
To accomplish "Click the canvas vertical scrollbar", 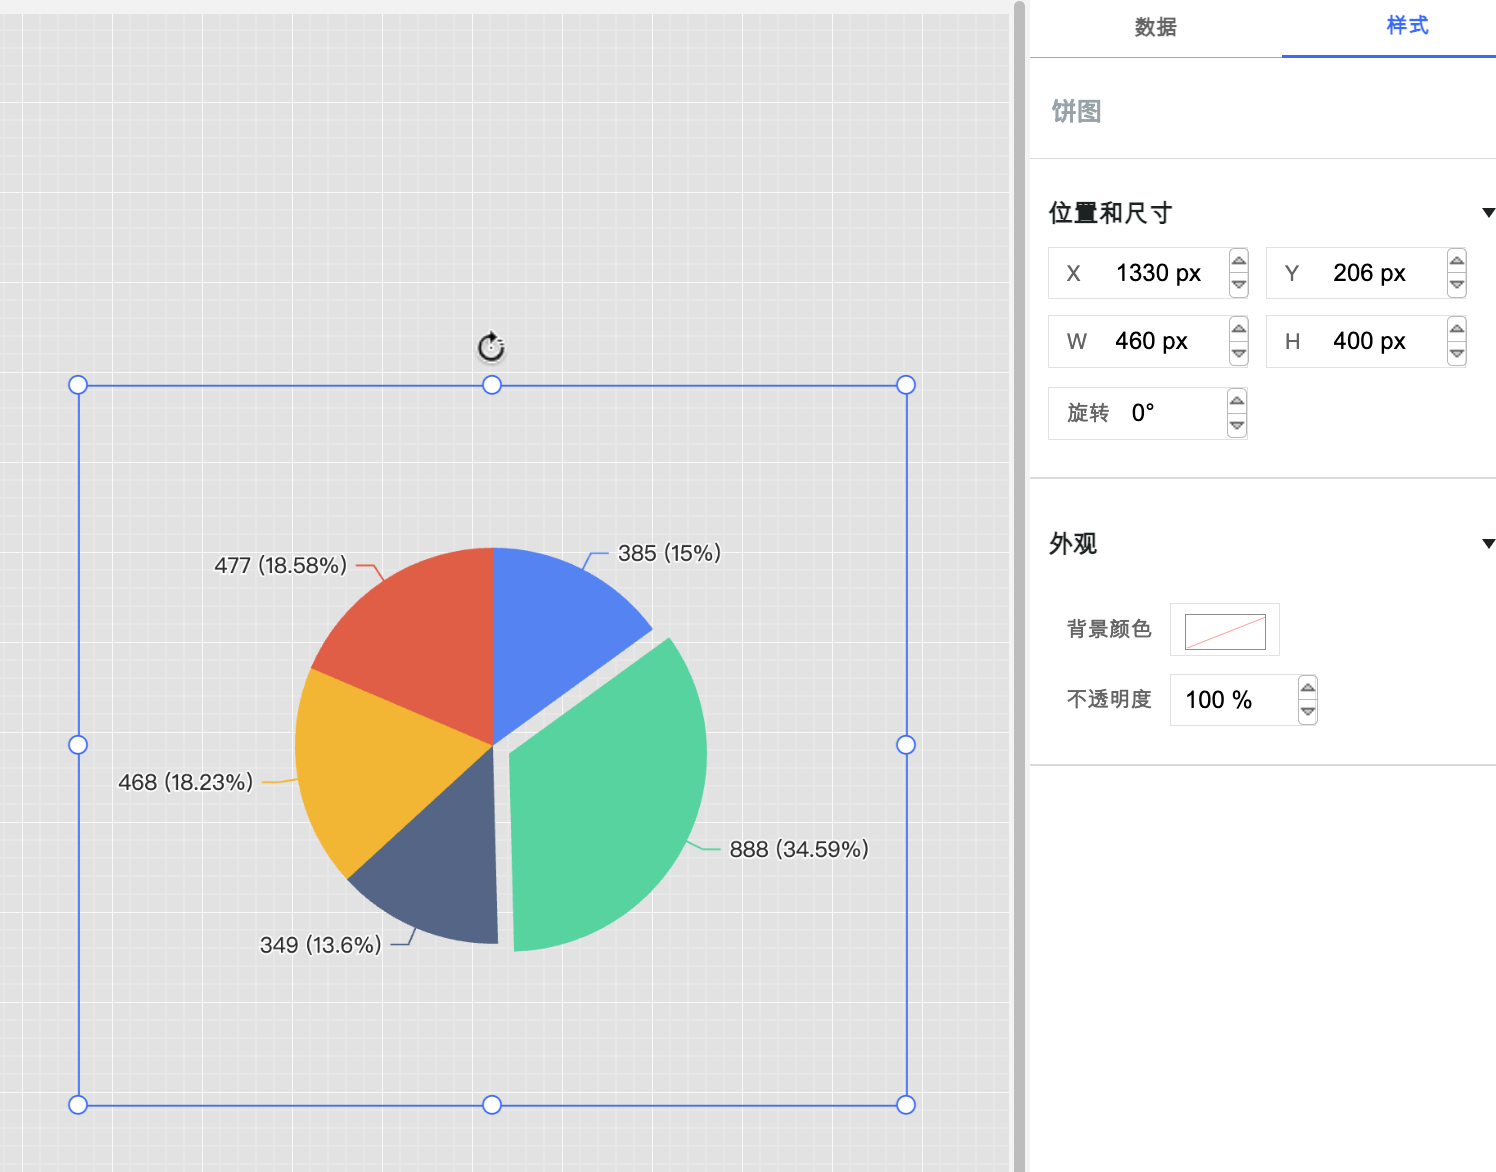I will tap(1020, 586).
